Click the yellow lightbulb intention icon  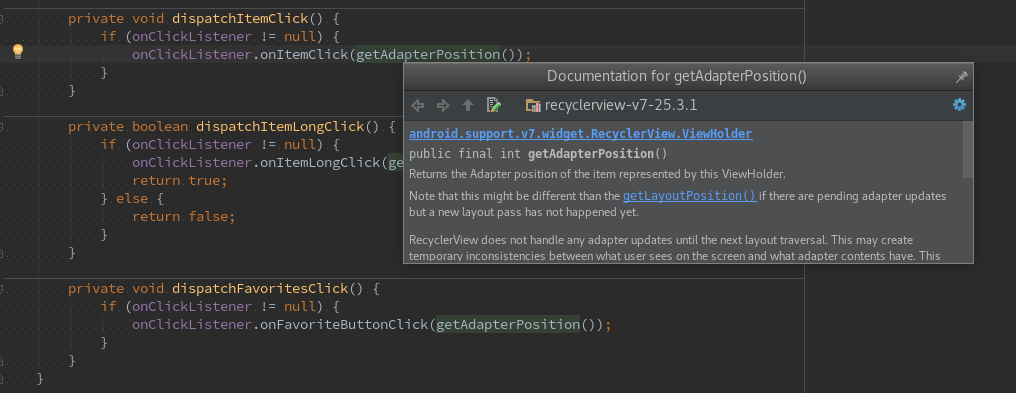[x=18, y=51]
